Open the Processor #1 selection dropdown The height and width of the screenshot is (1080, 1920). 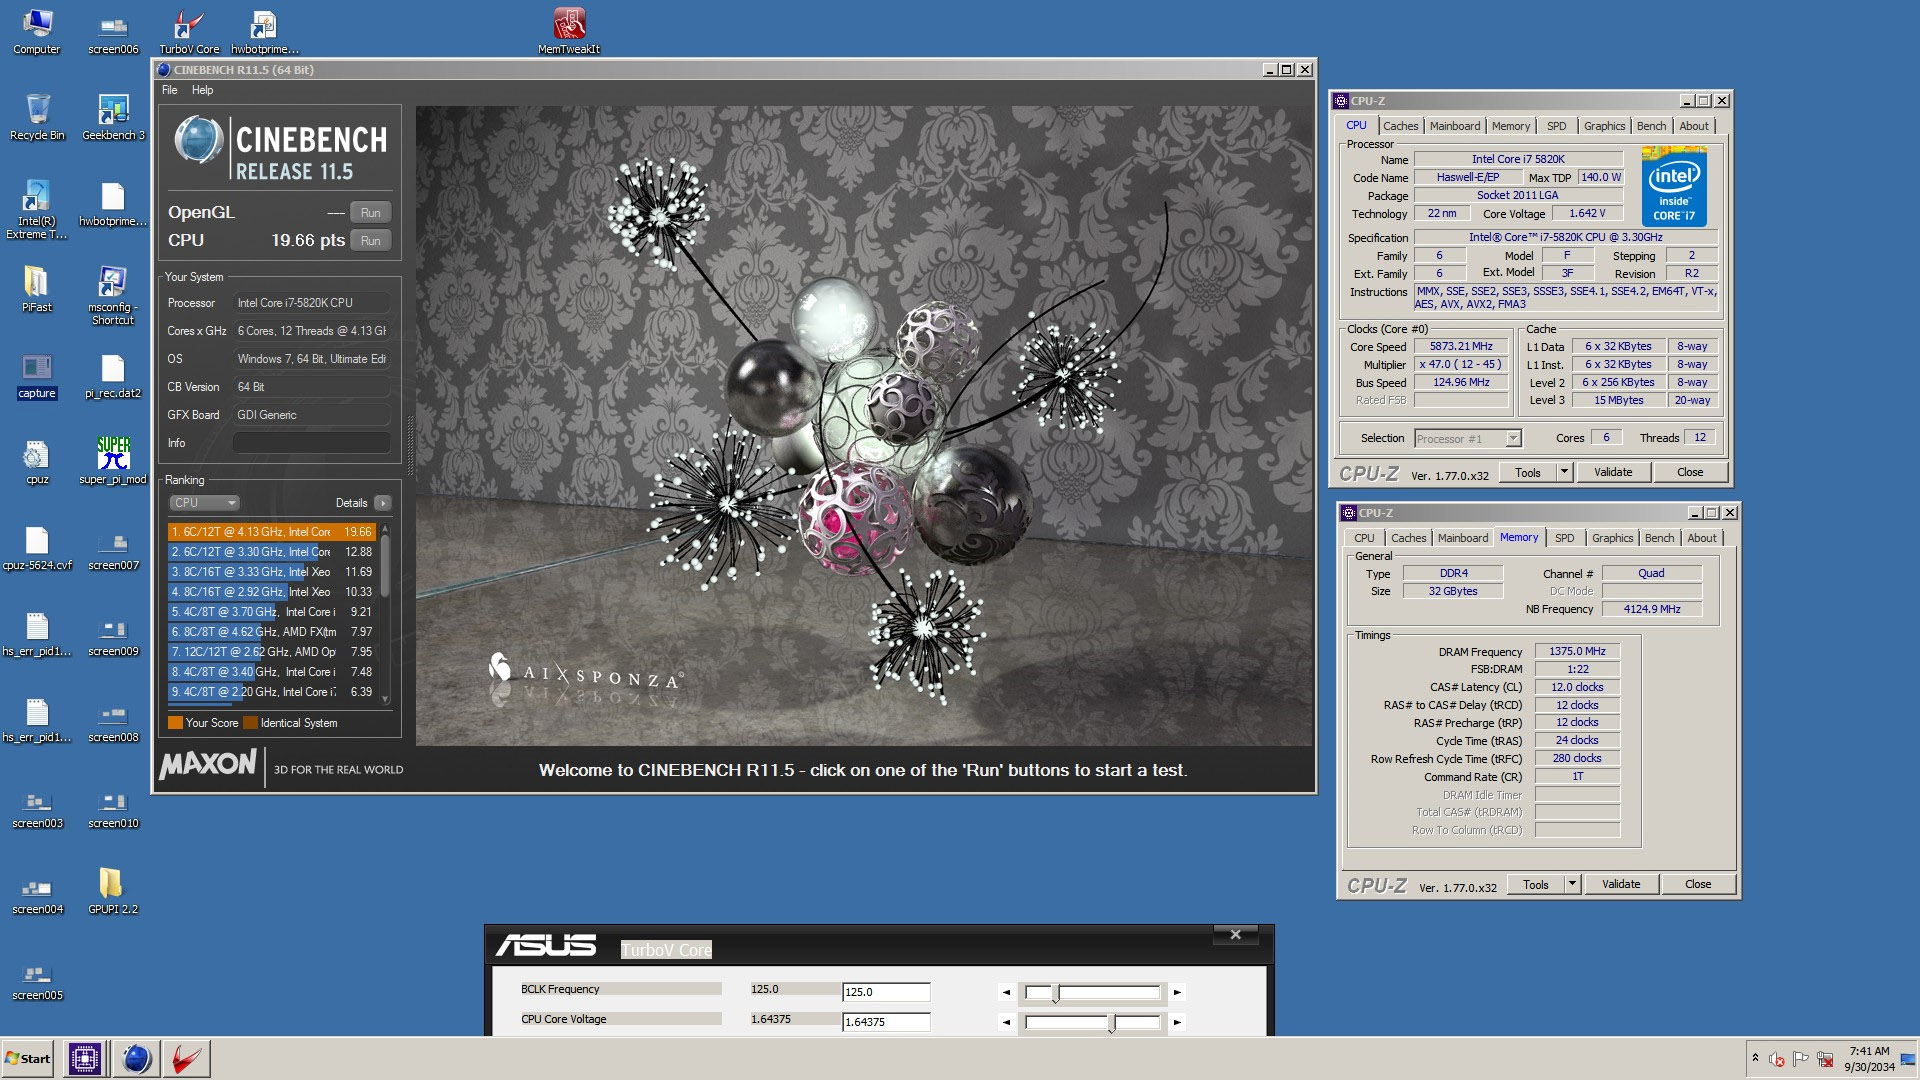pyautogui.click(x=1467, y=439)
